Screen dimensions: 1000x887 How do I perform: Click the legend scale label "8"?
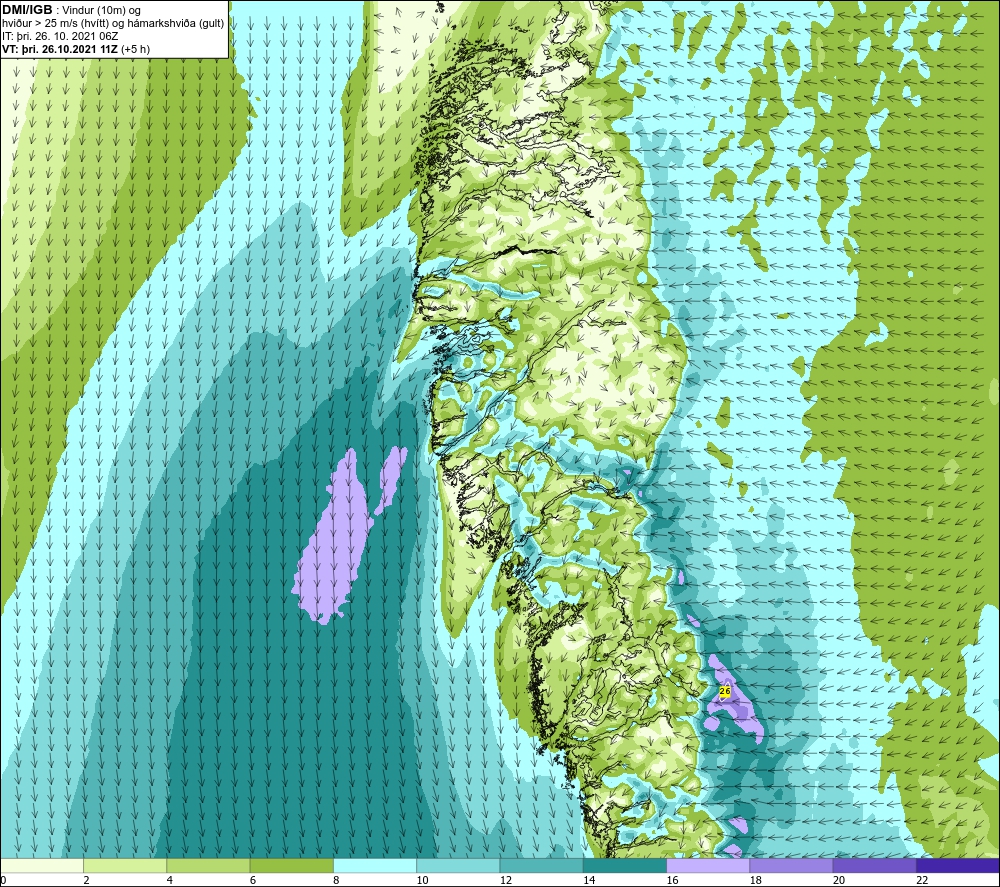click(x=336, y=880)
